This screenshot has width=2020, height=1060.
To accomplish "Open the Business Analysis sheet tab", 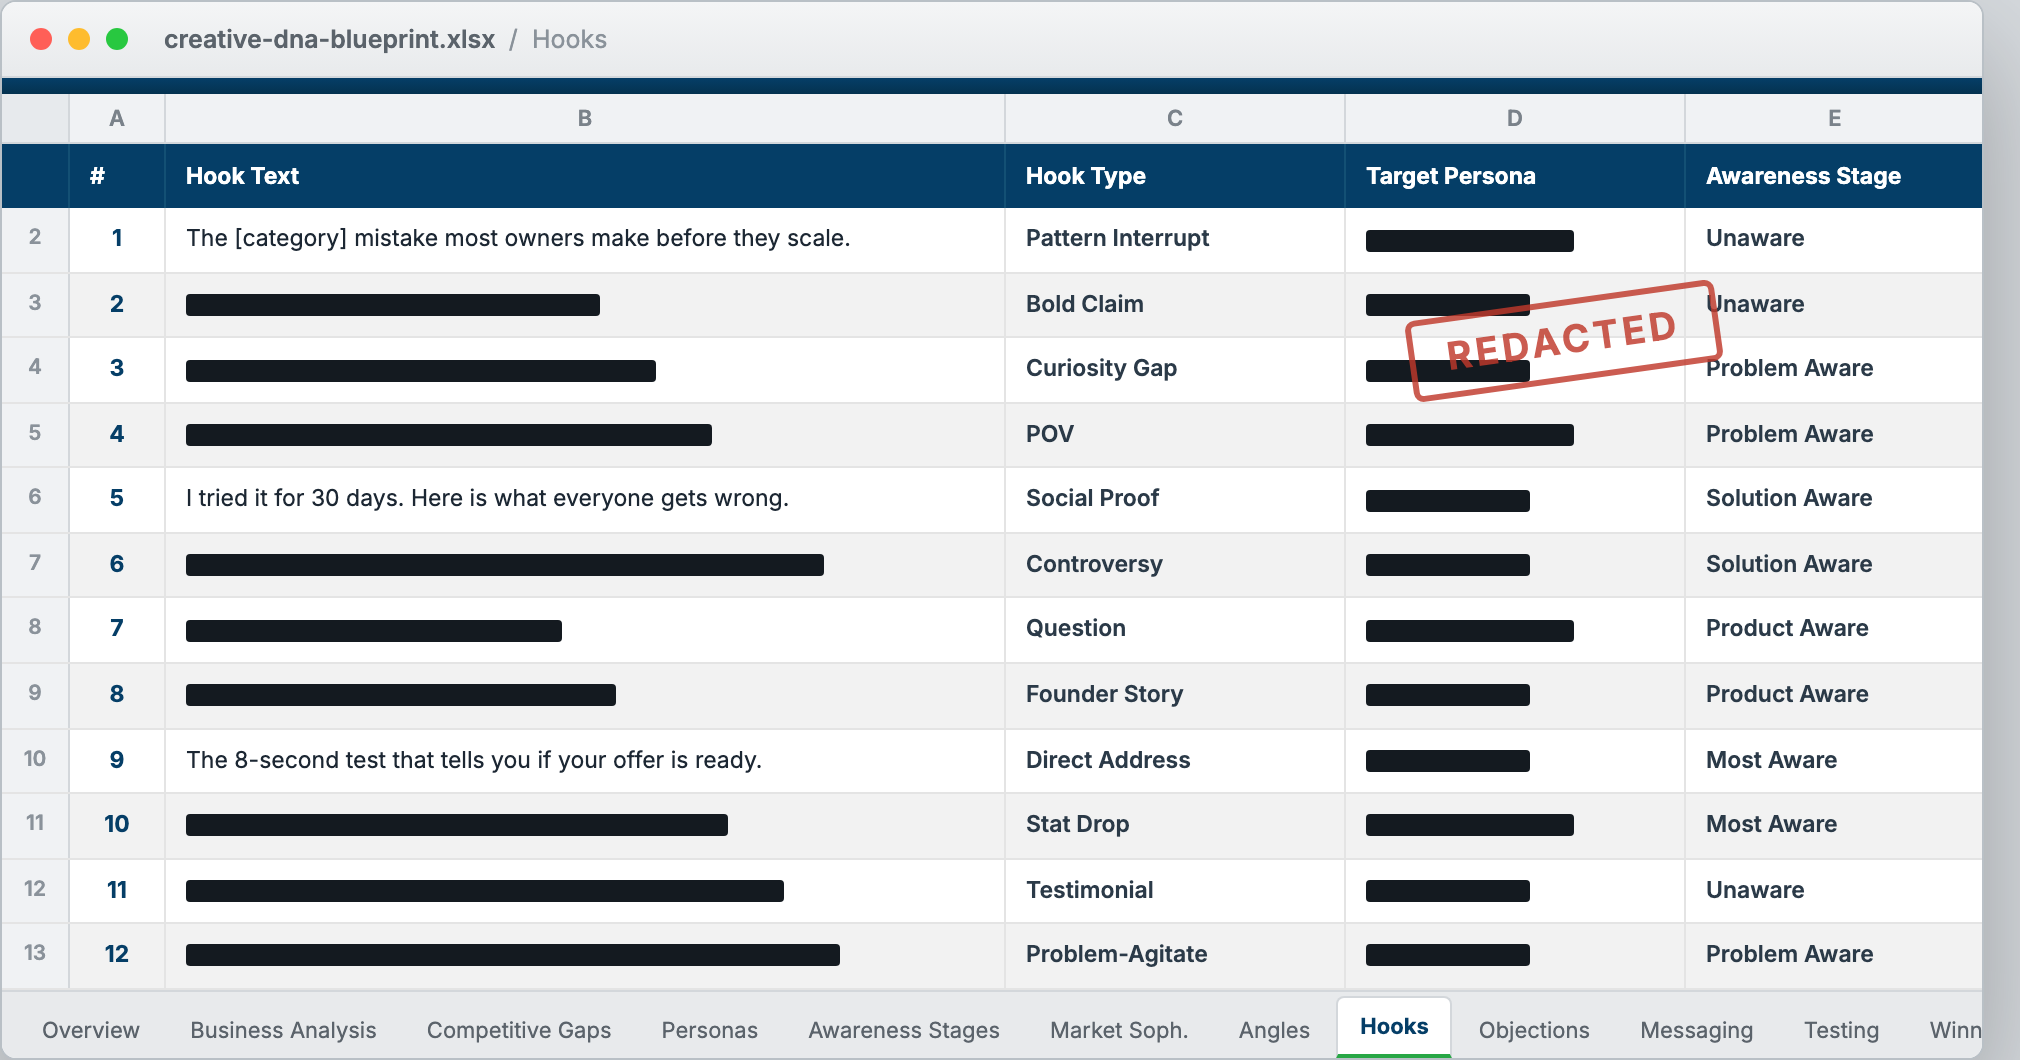I will (x=283, y=1030).
